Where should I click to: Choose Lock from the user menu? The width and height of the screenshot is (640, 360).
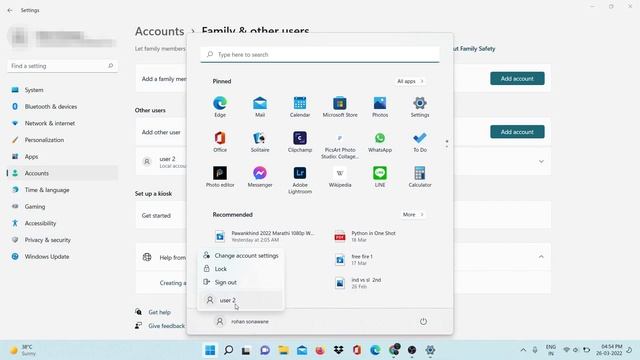pos(241,269)
